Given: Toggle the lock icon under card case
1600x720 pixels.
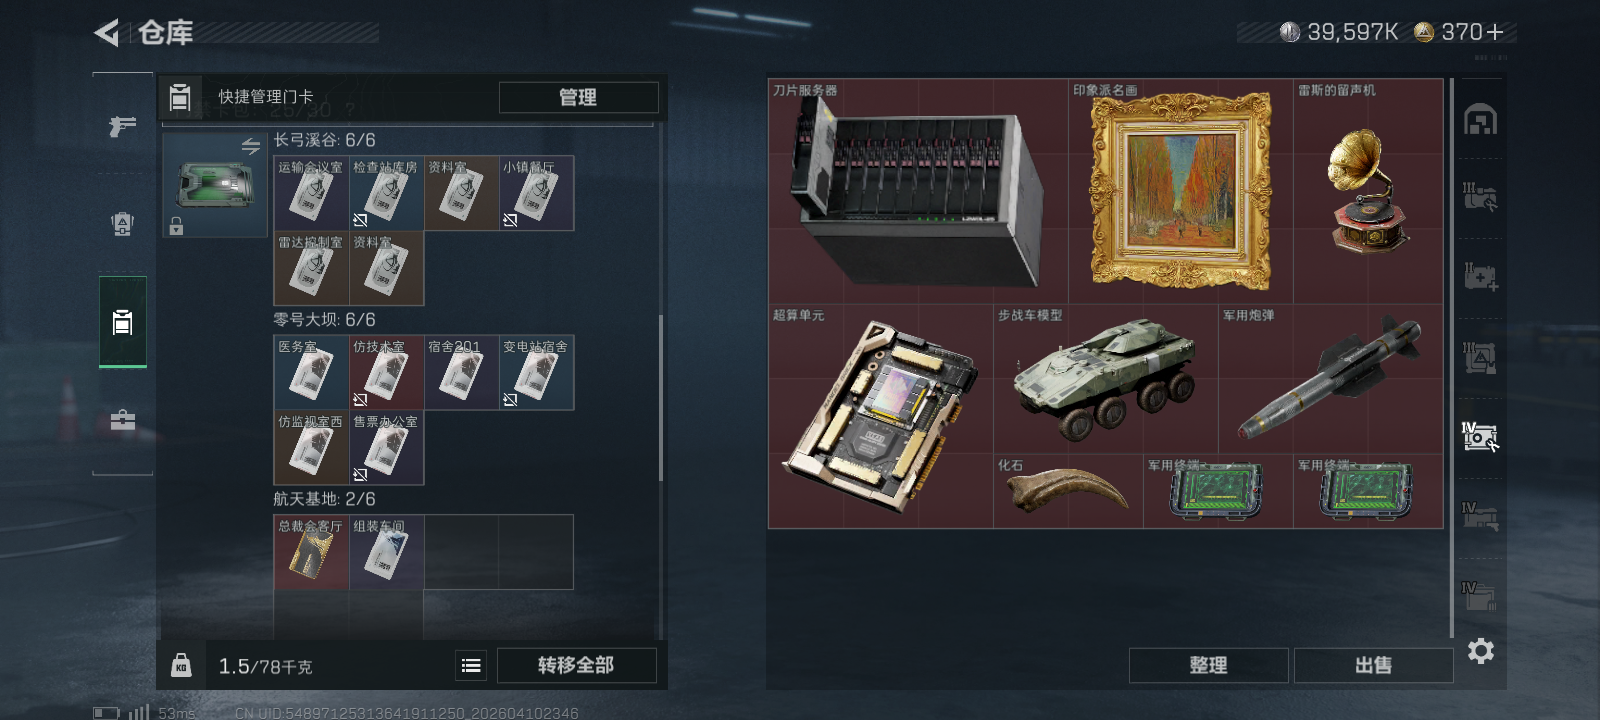Looking at the screenshot, I should (x=176, y=227).
